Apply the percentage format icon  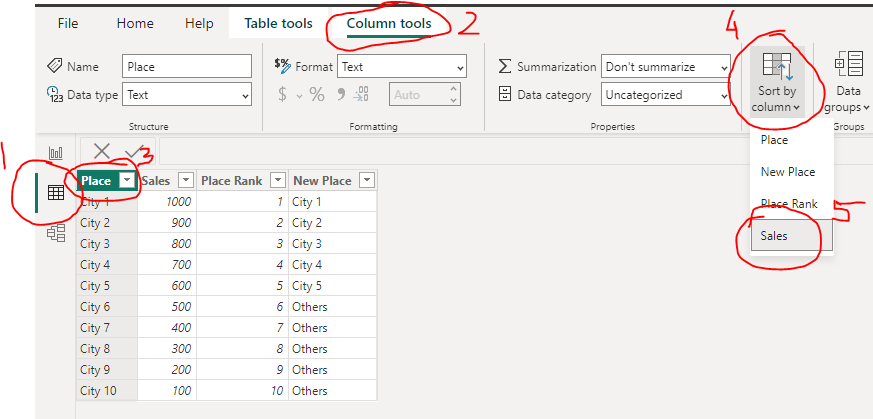(x=317, y=95)
